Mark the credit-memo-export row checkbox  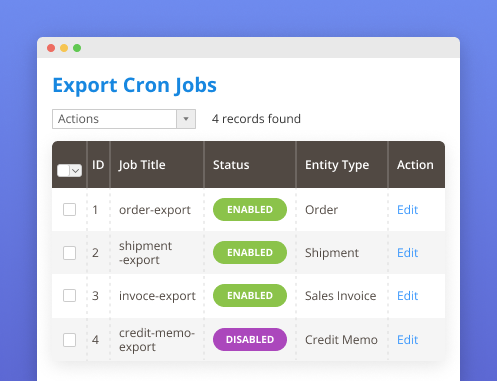(69, 340)
